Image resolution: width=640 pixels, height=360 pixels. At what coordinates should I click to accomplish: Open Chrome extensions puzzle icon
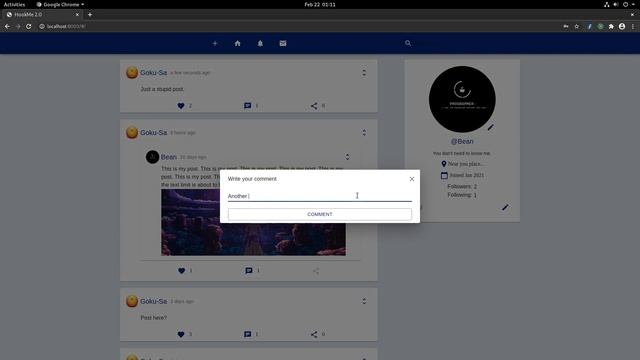[x=611, y=26]
